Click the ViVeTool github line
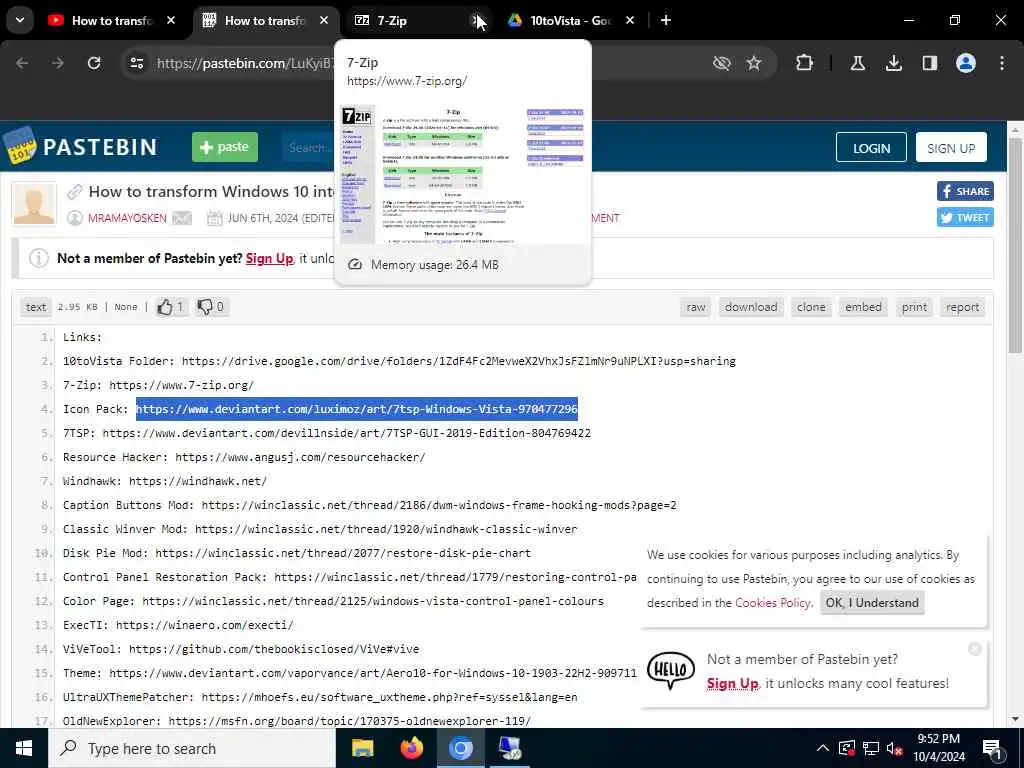 [241, 649]
